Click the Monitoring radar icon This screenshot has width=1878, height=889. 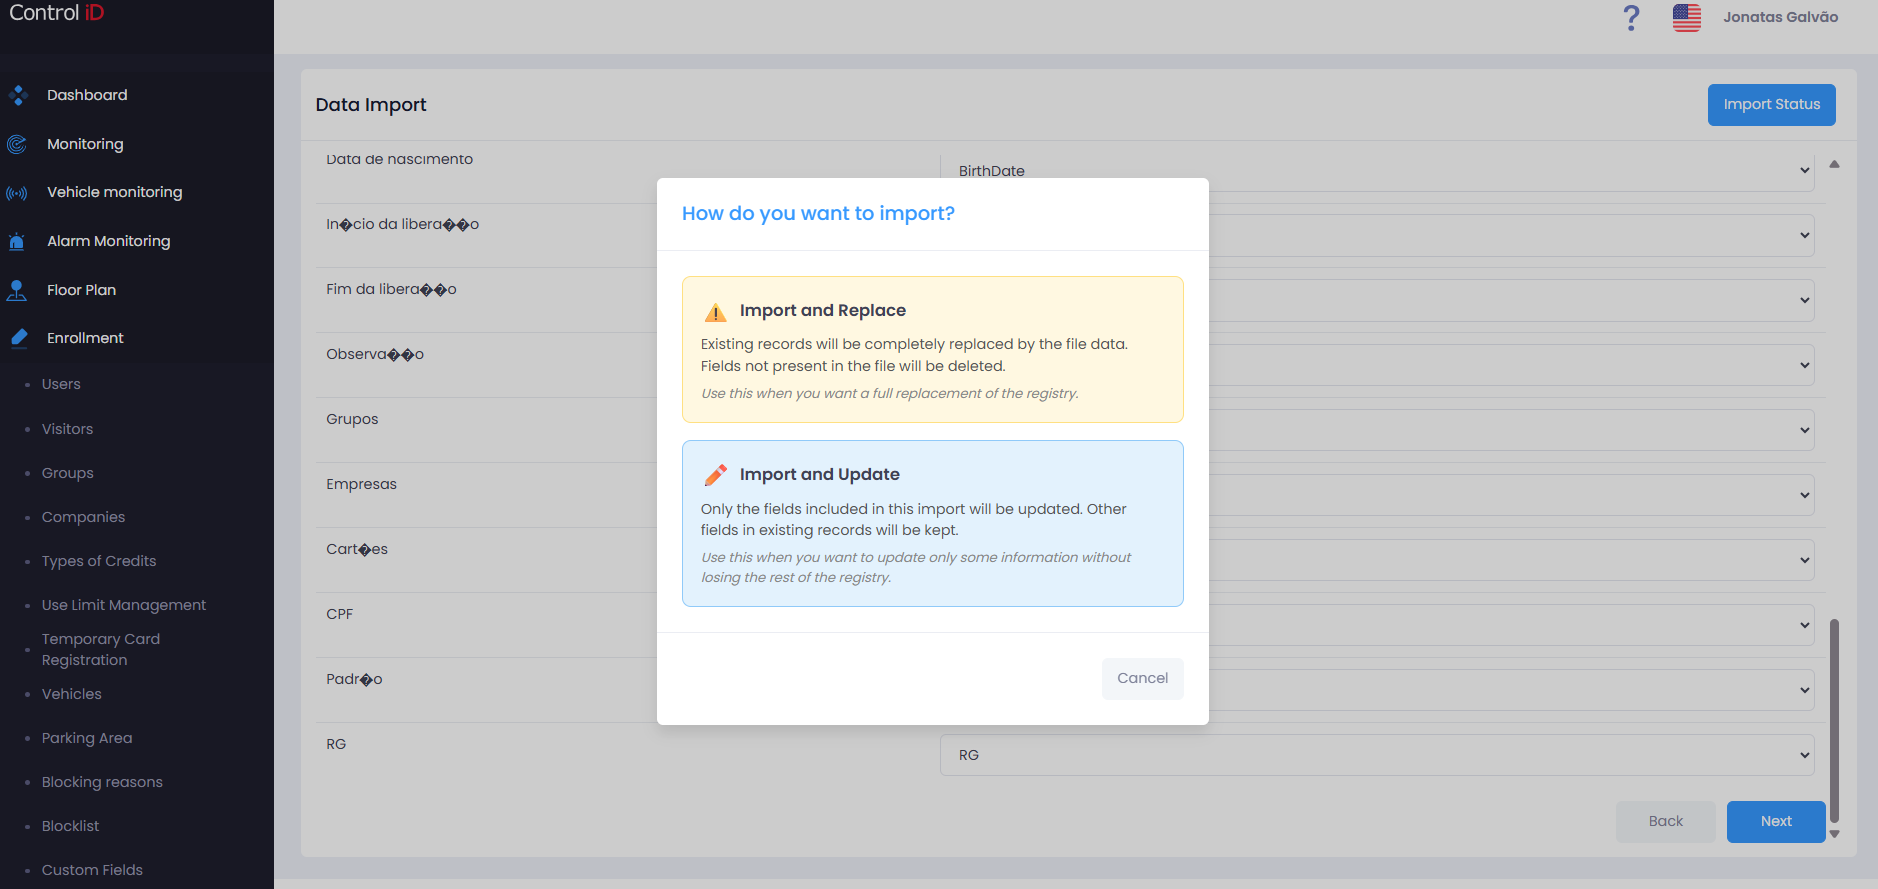pos(17,144)
